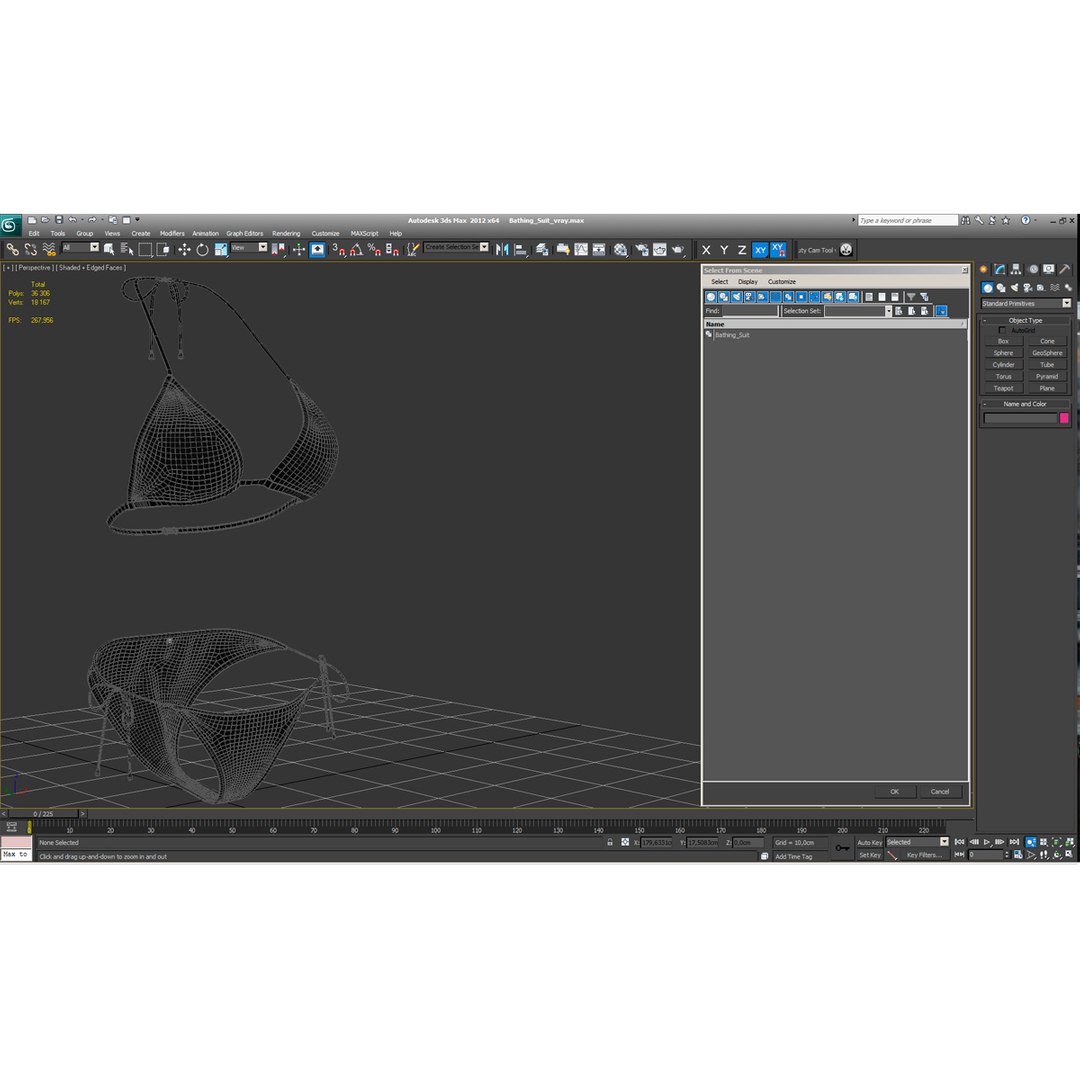The width and height of the screenshot is (1080, 1080).
Task: Toggle the AutoGrid checkbox
Action: [x=1002, y=331]
